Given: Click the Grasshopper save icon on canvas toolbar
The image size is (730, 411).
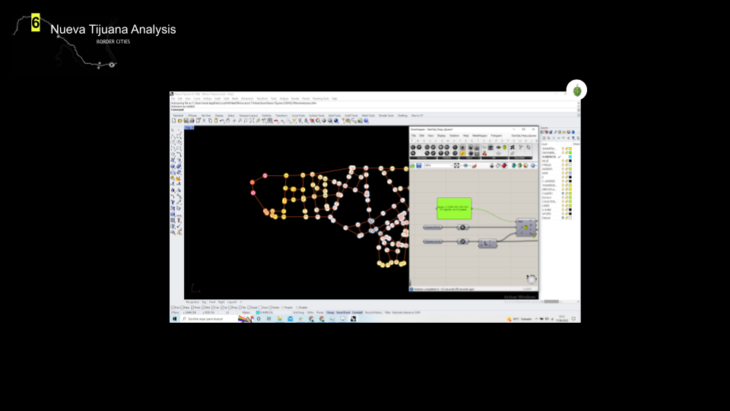Looking at the screenshot, I should coord(418,165).
